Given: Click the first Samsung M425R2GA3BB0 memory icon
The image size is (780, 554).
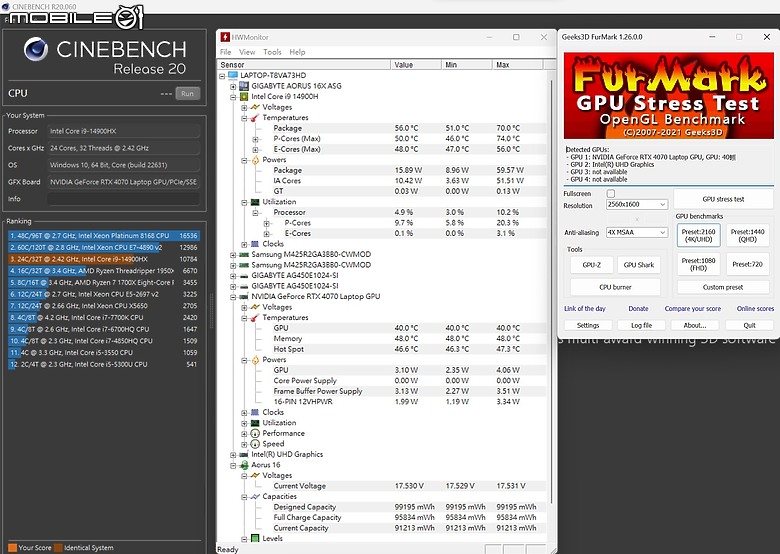Looking at the screenshot, I should (244, 255).
